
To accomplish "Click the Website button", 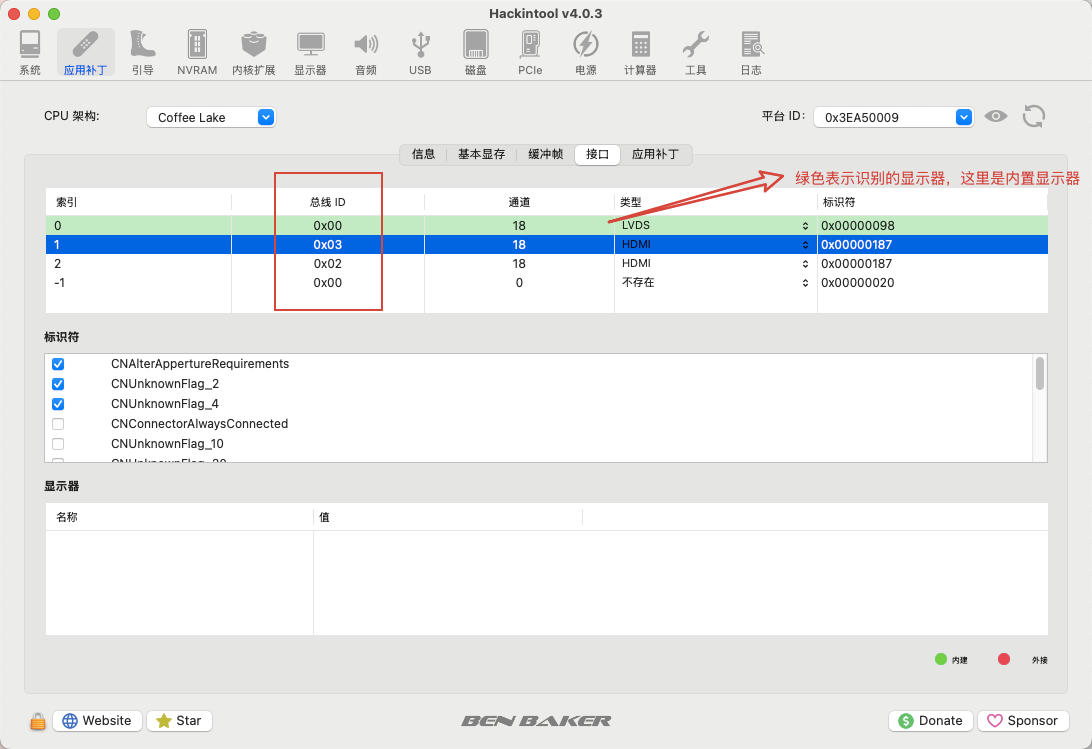I will (x=98, y=720).
